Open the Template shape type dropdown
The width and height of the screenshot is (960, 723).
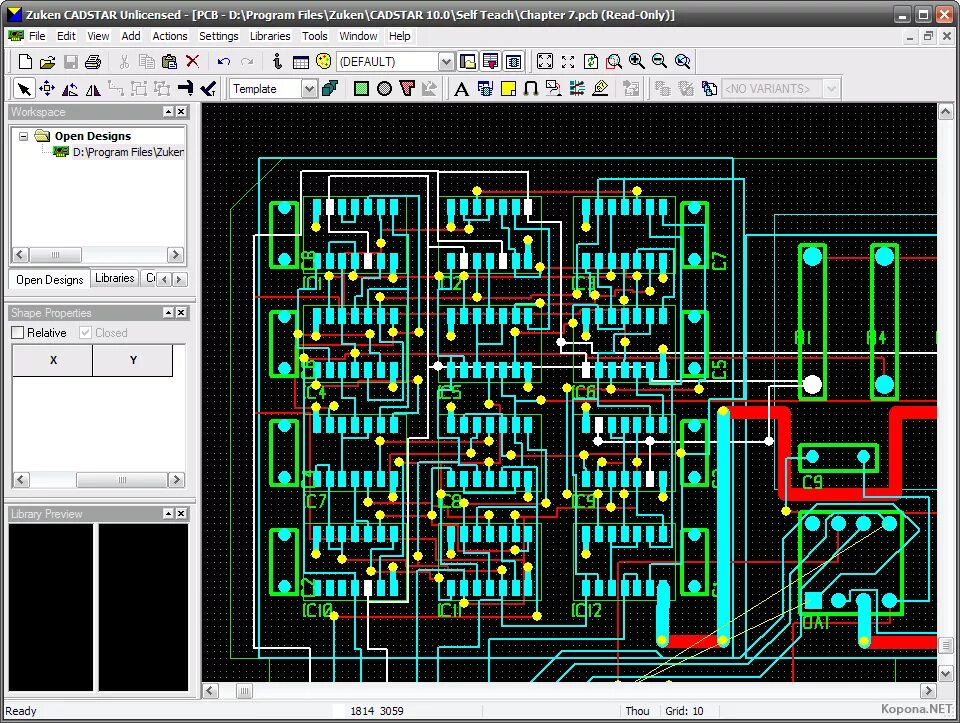(309, 89)
